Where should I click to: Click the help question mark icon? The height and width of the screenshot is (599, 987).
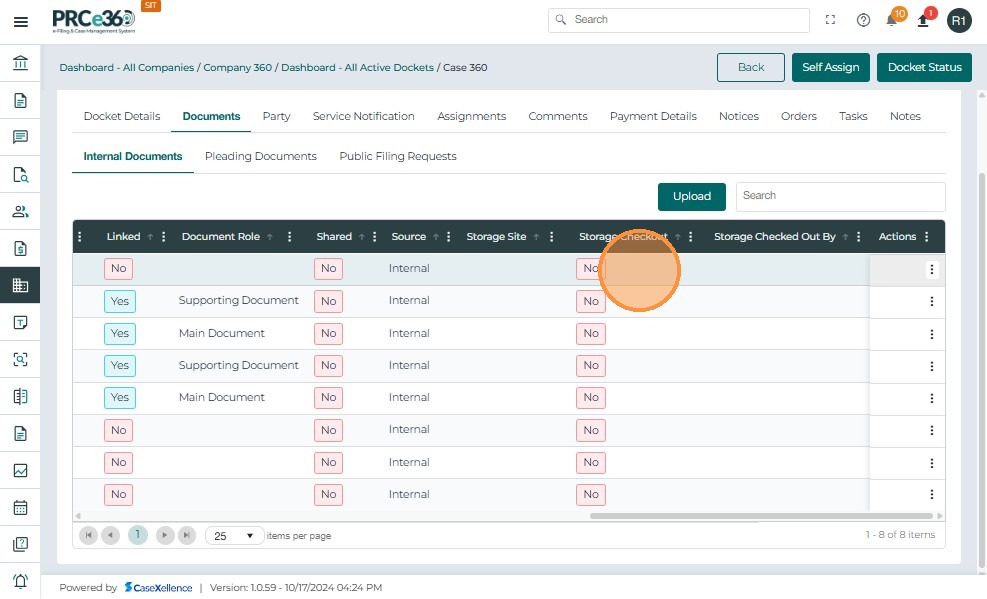click(863, 20)
